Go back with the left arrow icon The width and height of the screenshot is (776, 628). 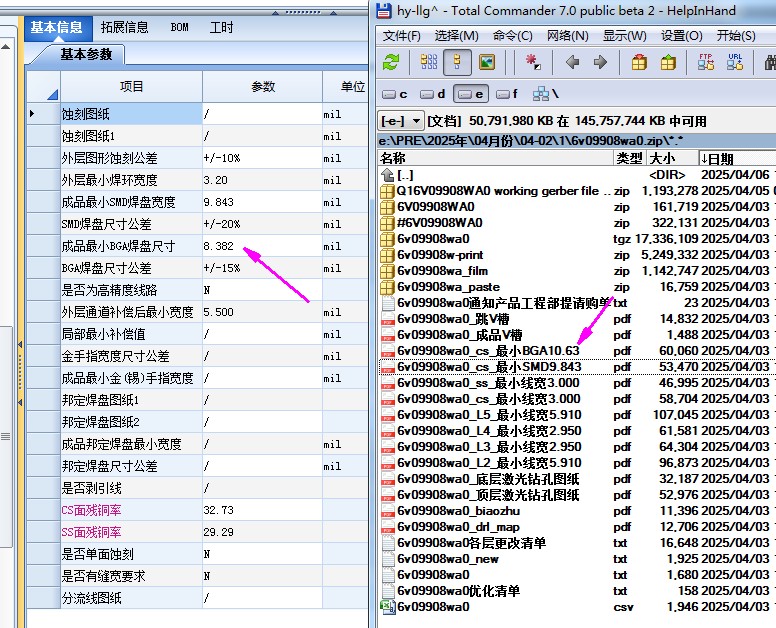572,62
